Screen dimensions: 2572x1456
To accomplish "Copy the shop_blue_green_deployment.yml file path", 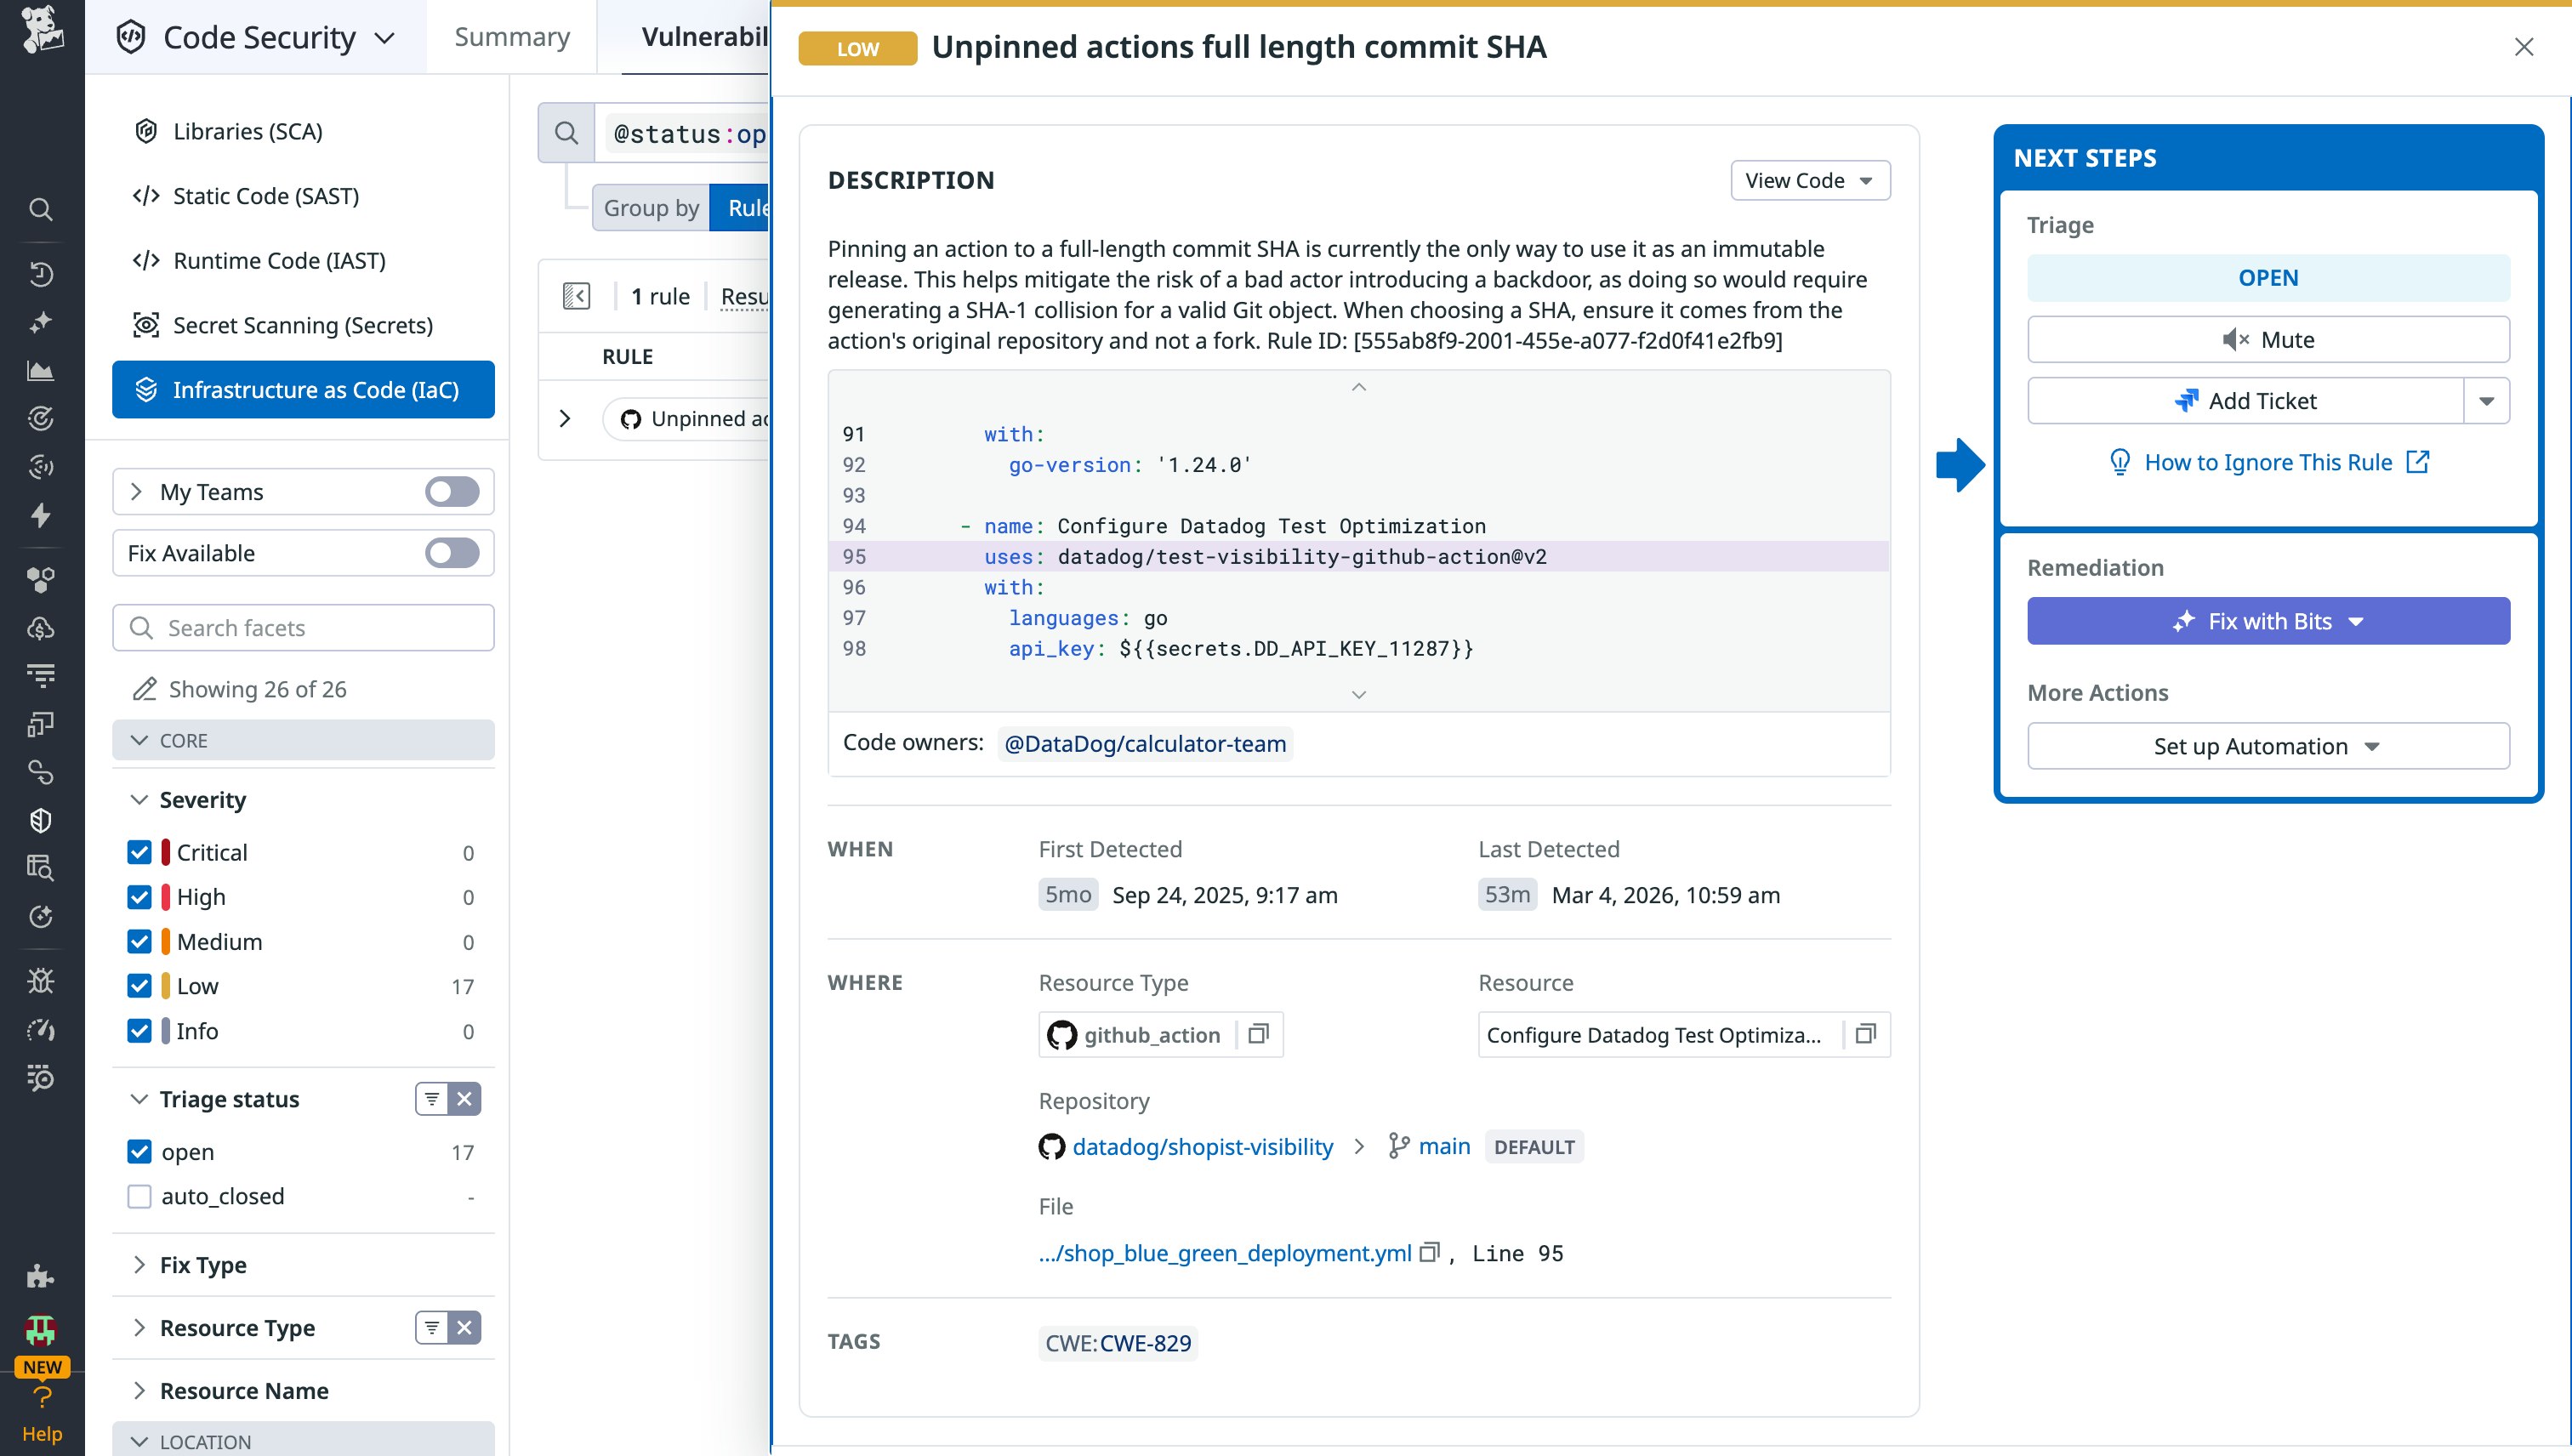I will click(x=1430, y=1251).
